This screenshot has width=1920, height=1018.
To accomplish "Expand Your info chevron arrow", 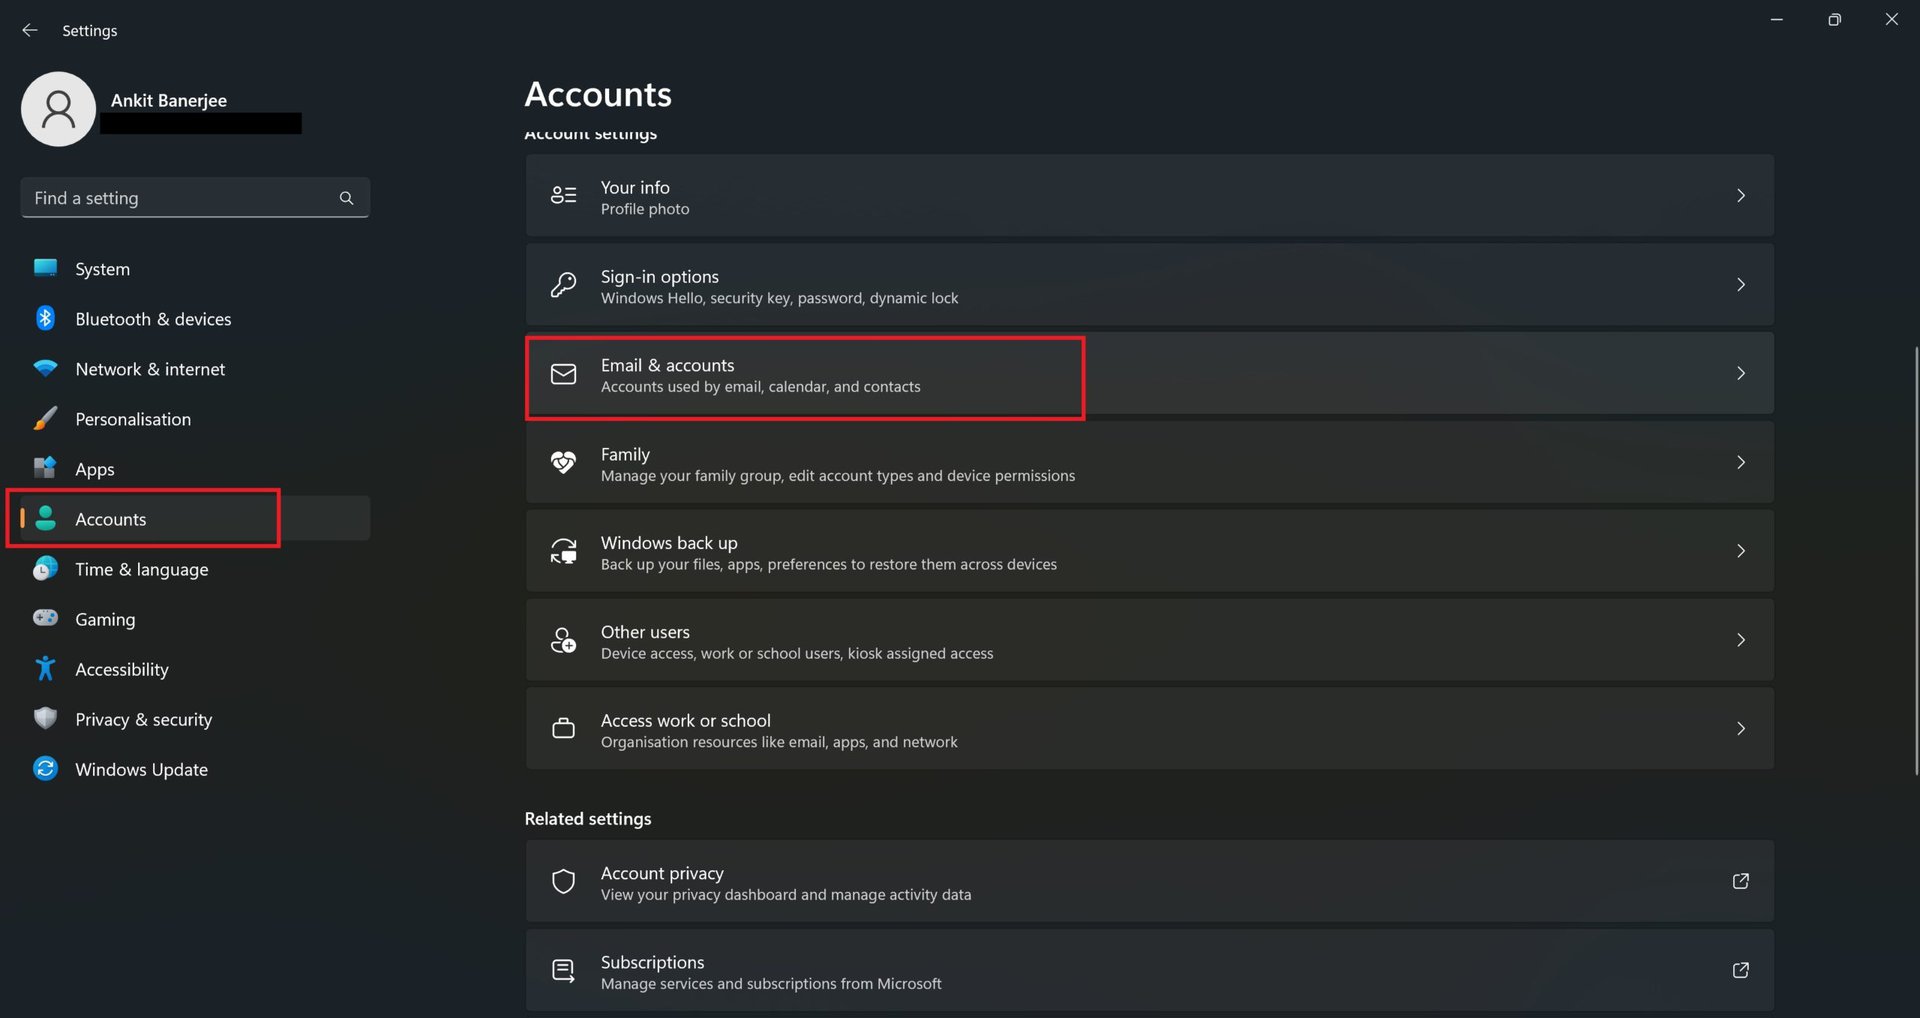I will [x=1740, y=196].
